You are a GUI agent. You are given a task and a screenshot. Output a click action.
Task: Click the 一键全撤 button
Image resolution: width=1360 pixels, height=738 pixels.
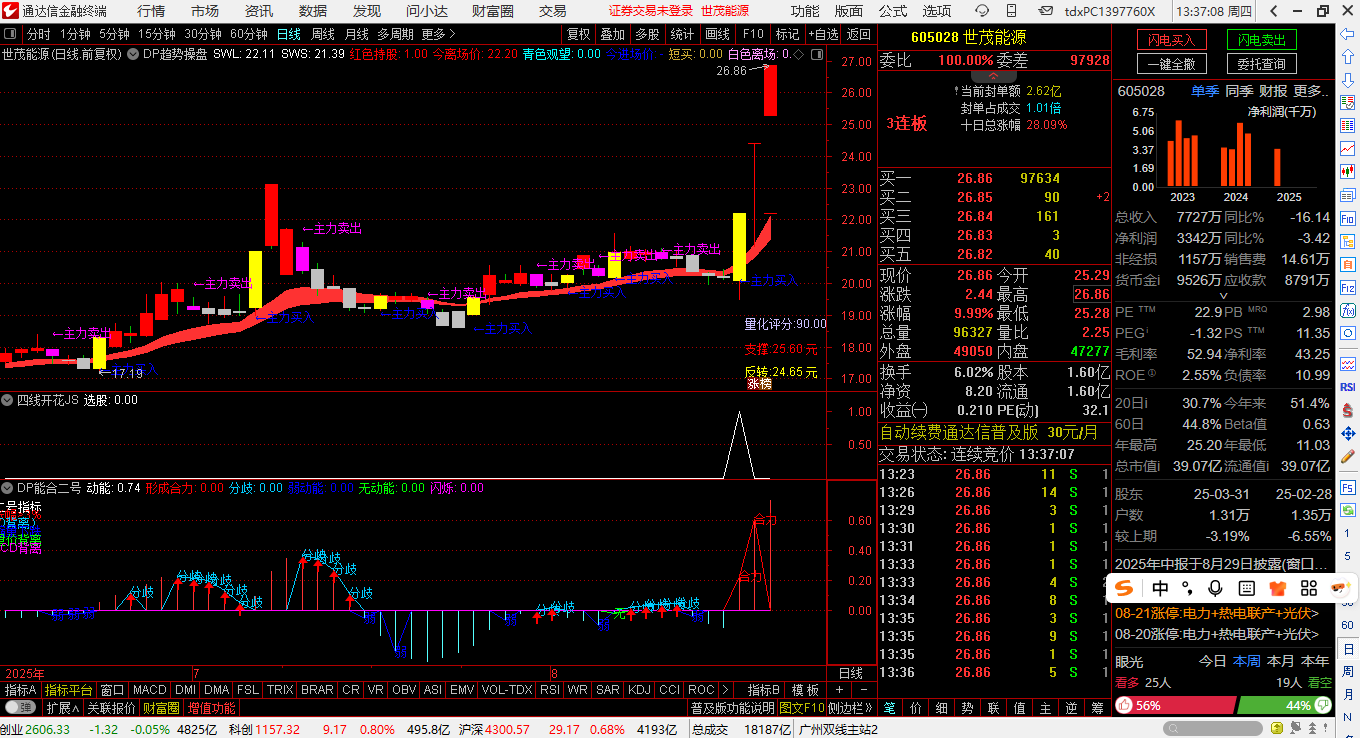coord(1172,64)
